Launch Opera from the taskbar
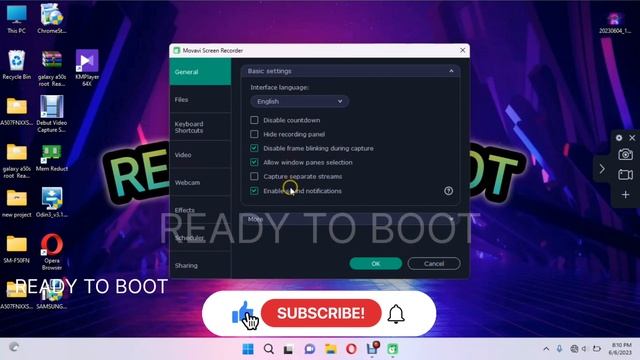This screenshot has width=640, height=360. point(351,349)
